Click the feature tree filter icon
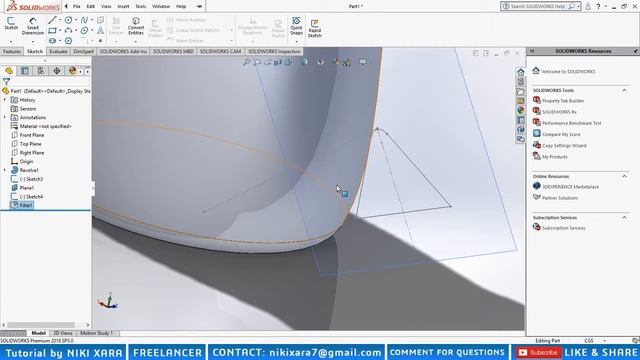Image resolution: width=640 pixels, height=360 pixels. click(x=6, y=82)
